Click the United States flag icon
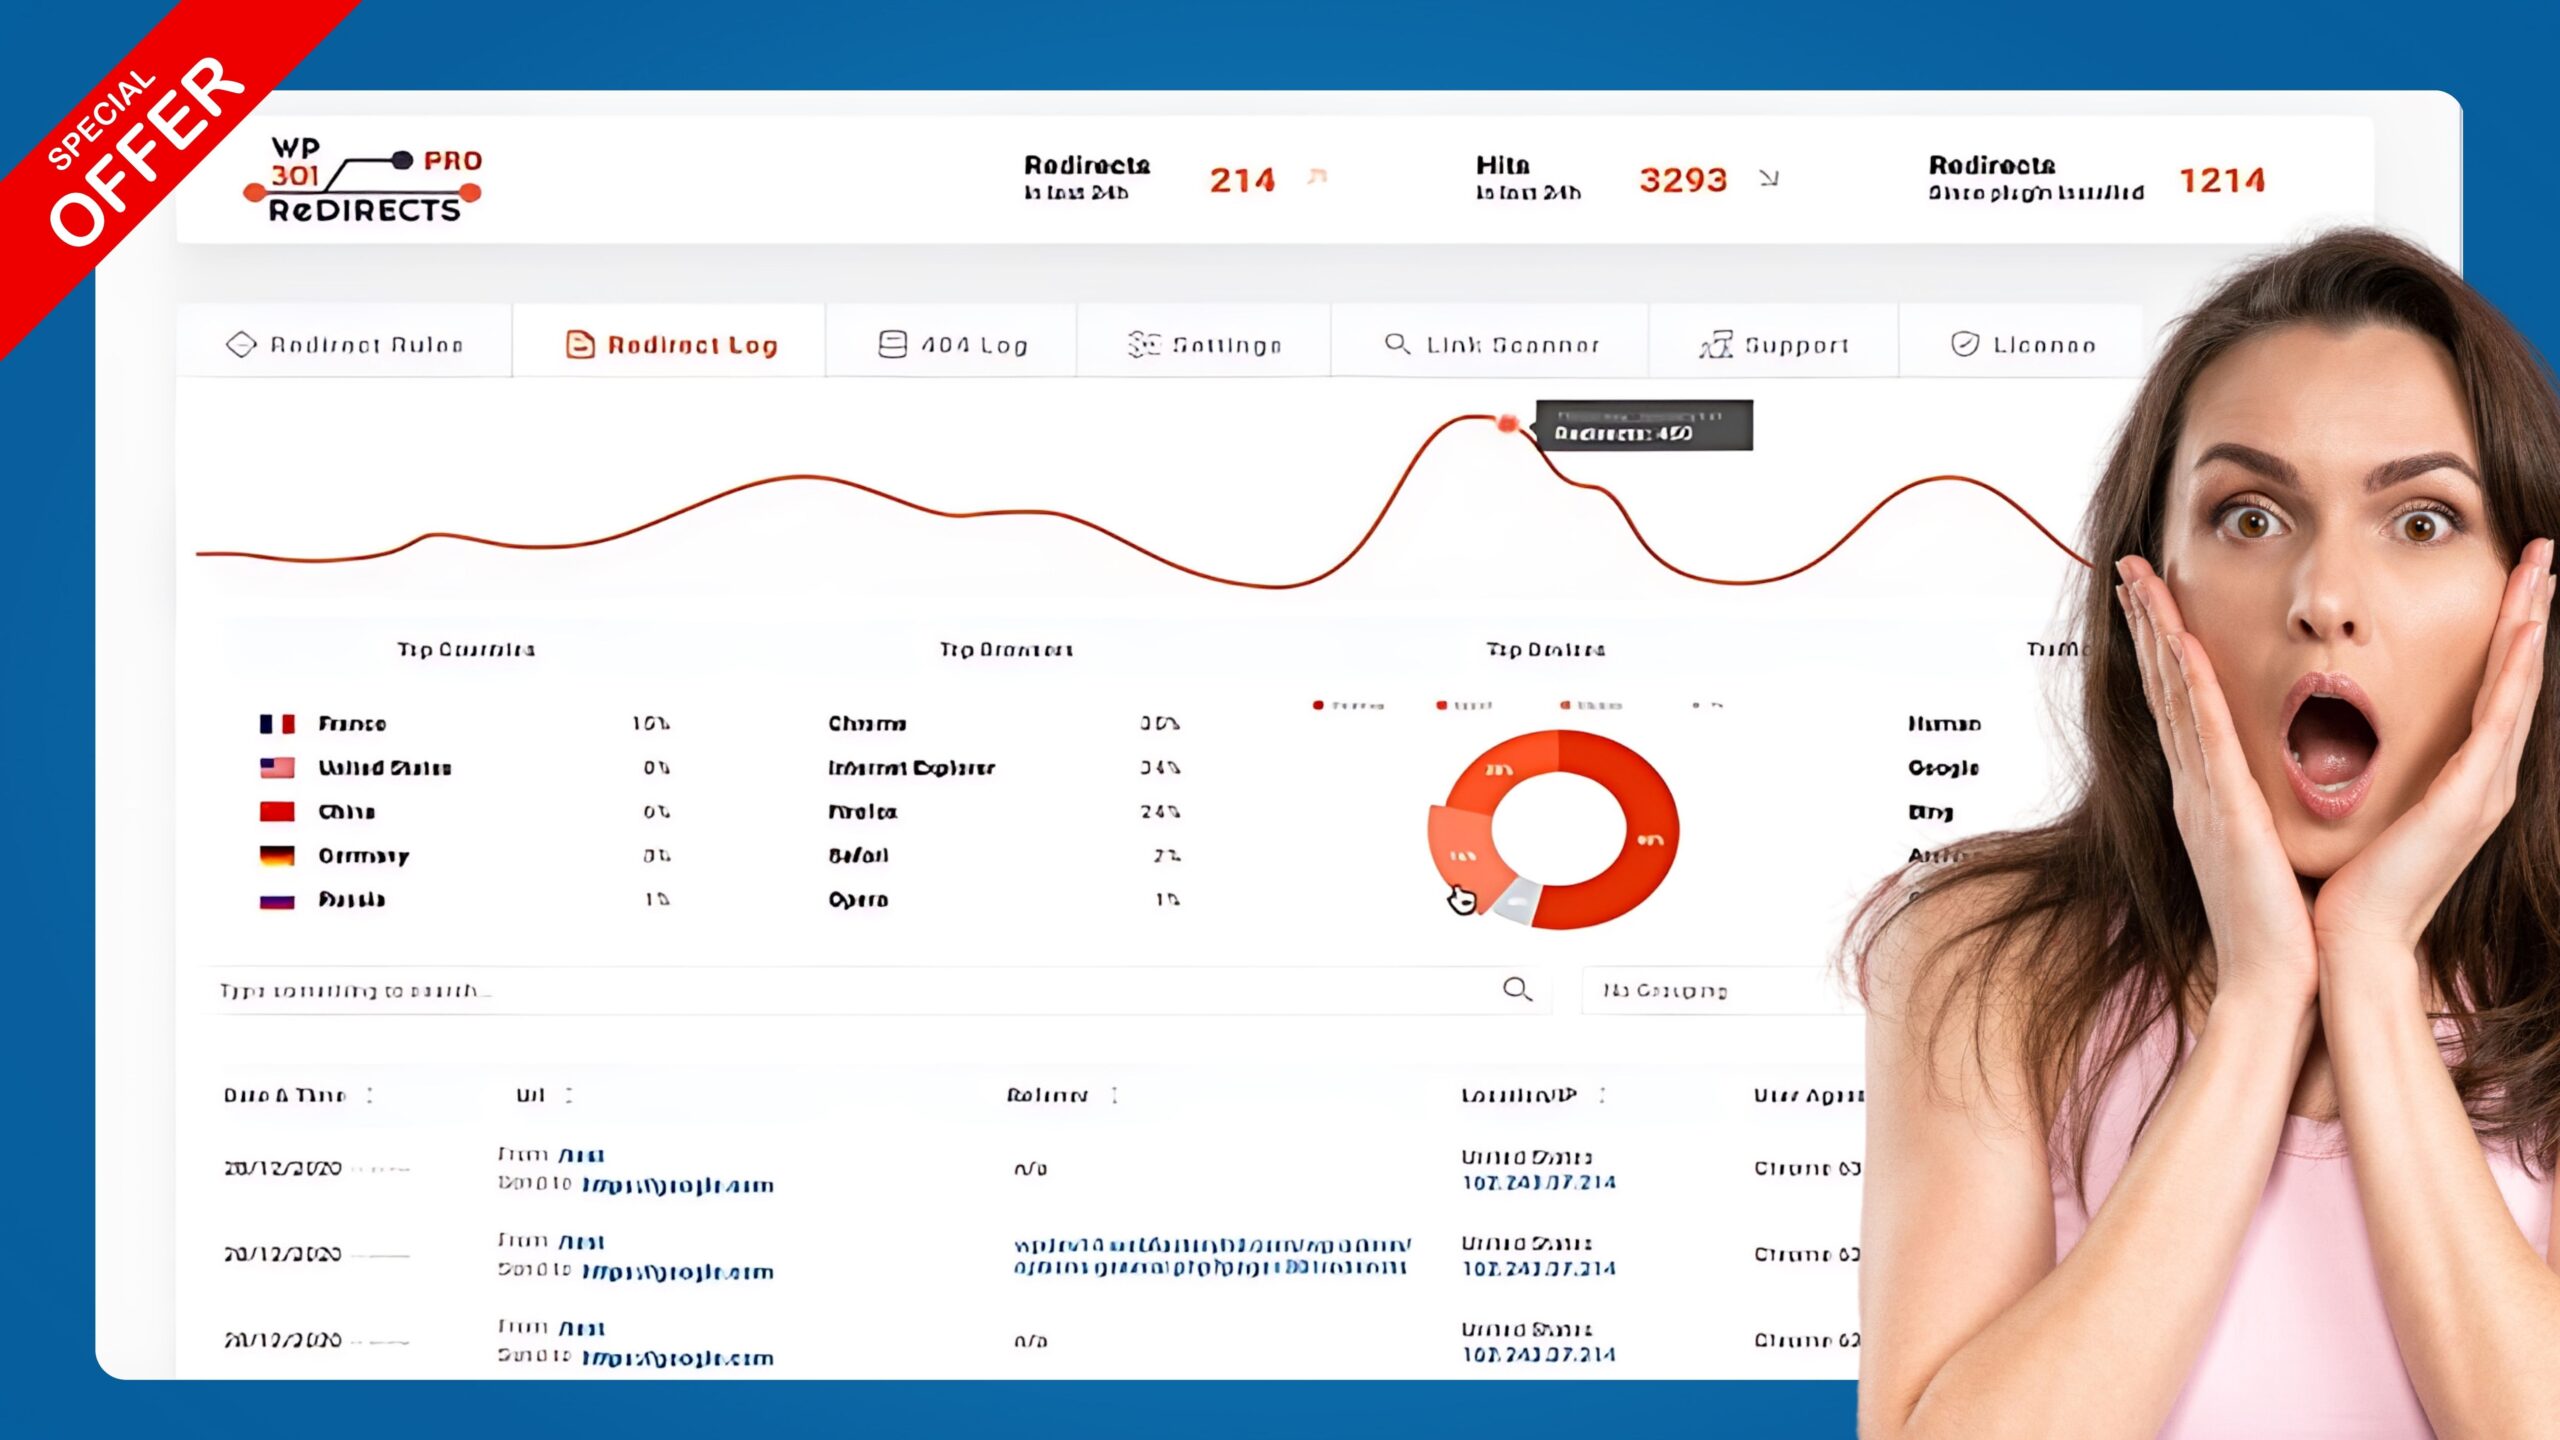2560x1440 pixels. (277, 767)
